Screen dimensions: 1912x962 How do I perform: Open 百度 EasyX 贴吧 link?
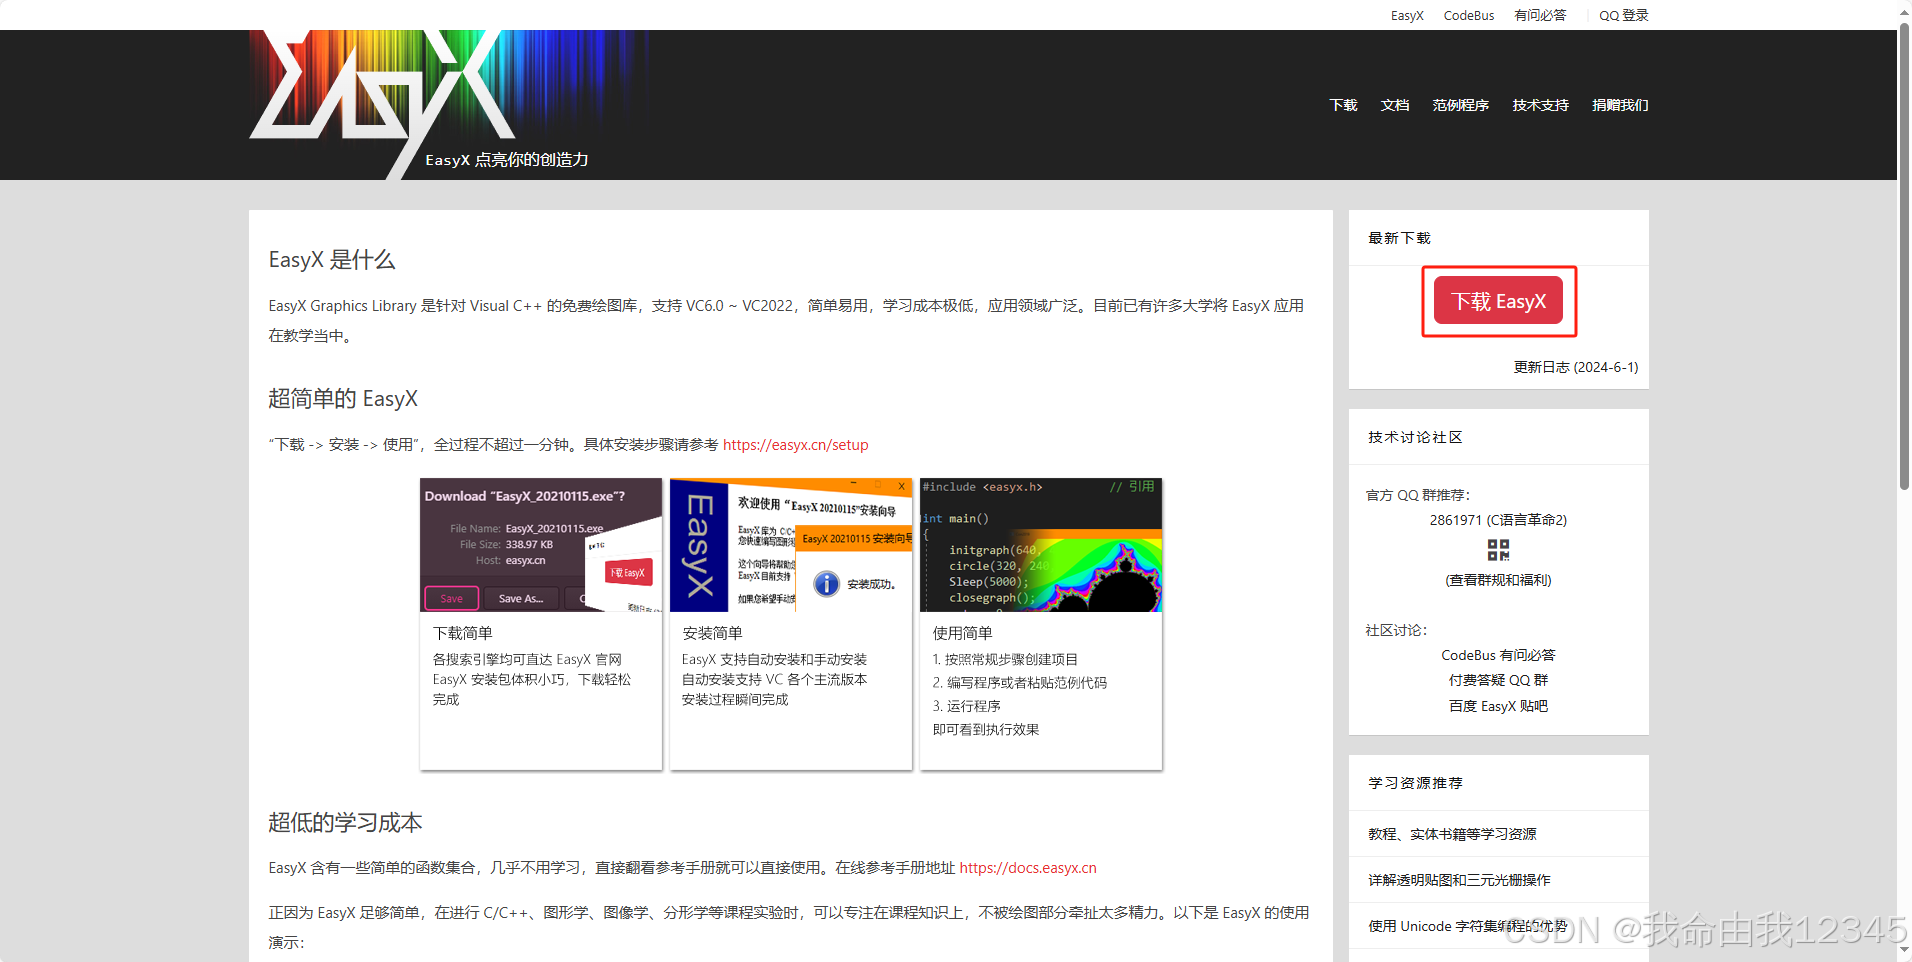(x=1498, y=706)
